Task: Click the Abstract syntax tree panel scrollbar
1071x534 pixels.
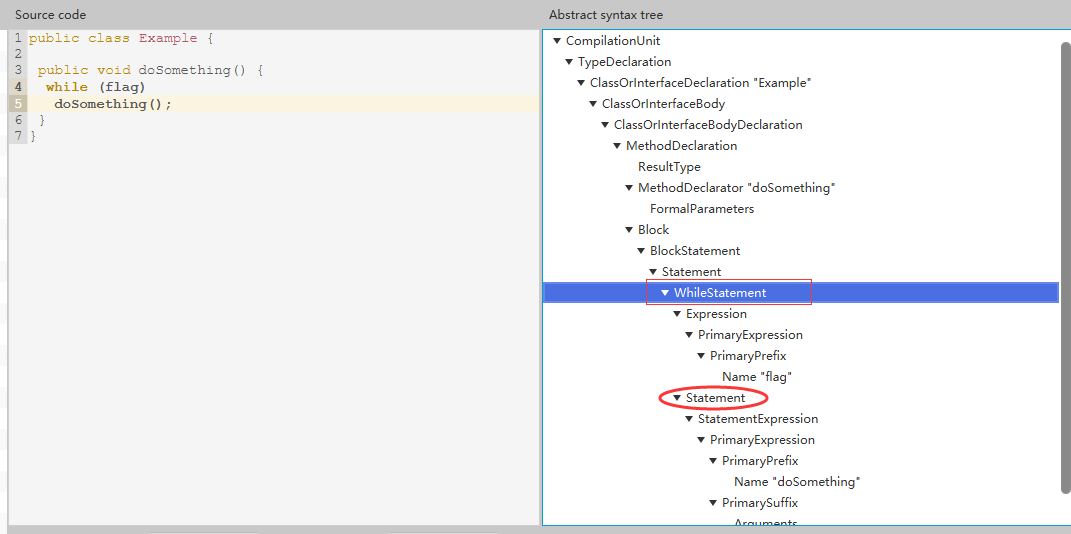Action: click(x=1065, y=266)
